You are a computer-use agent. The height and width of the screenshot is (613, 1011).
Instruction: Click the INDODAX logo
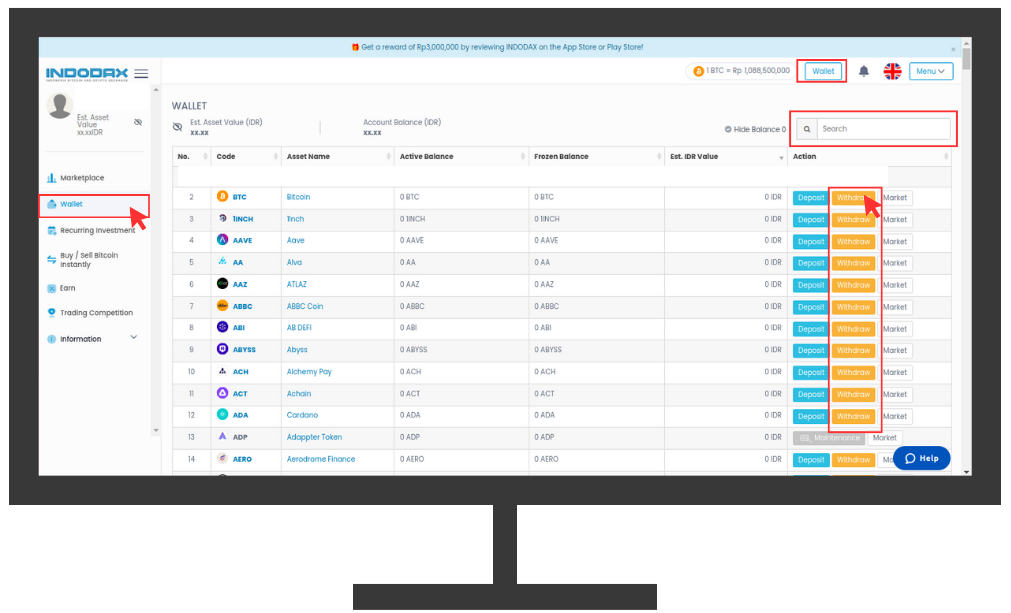[87, 73]
